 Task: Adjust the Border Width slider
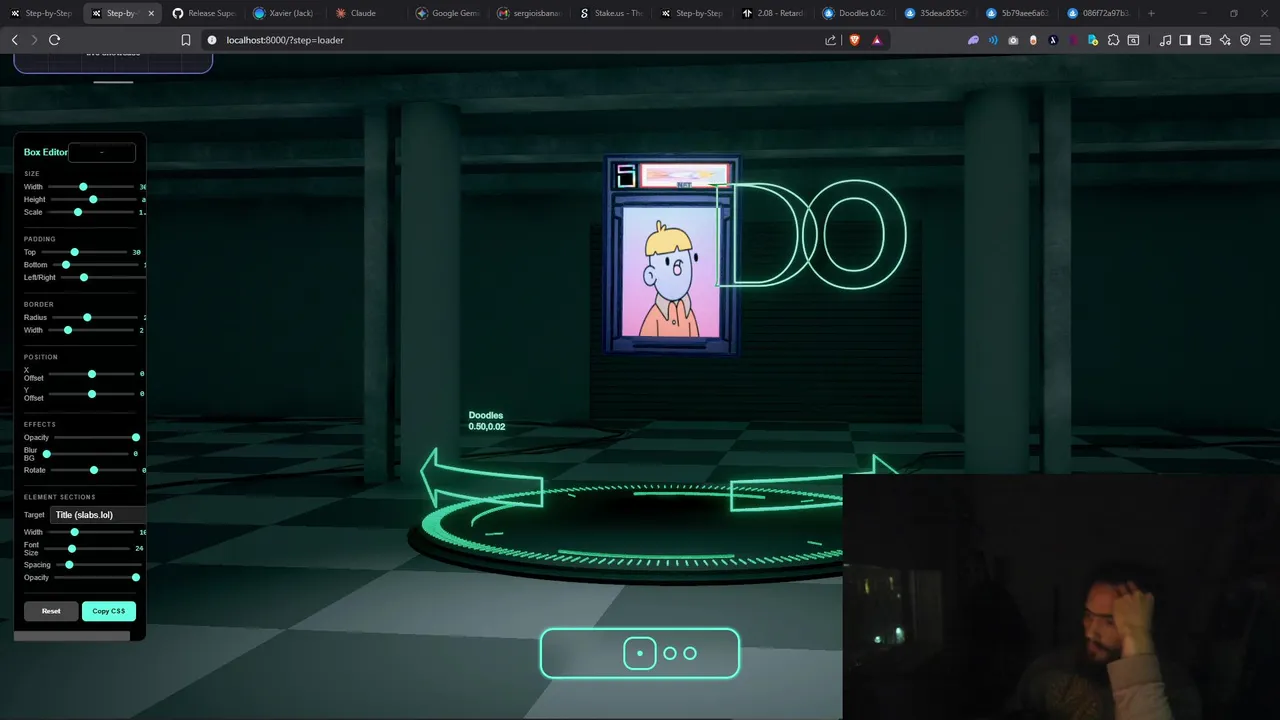(91, 330)
